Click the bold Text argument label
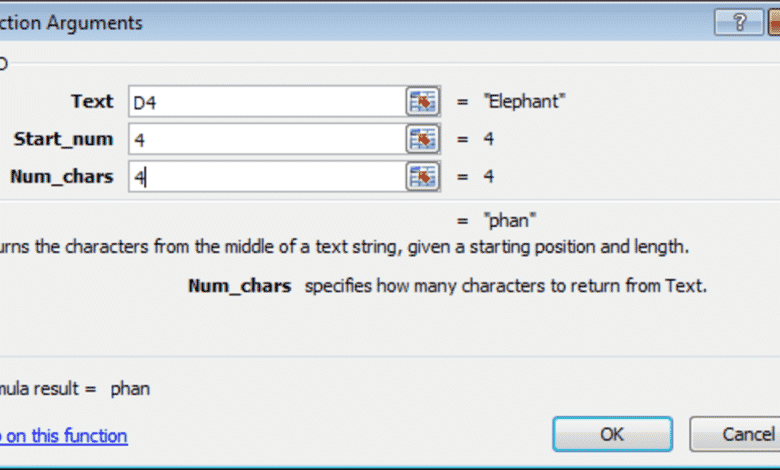Viewport: 780px width, 470px height. pyautogui.click(x=92, y=101)
